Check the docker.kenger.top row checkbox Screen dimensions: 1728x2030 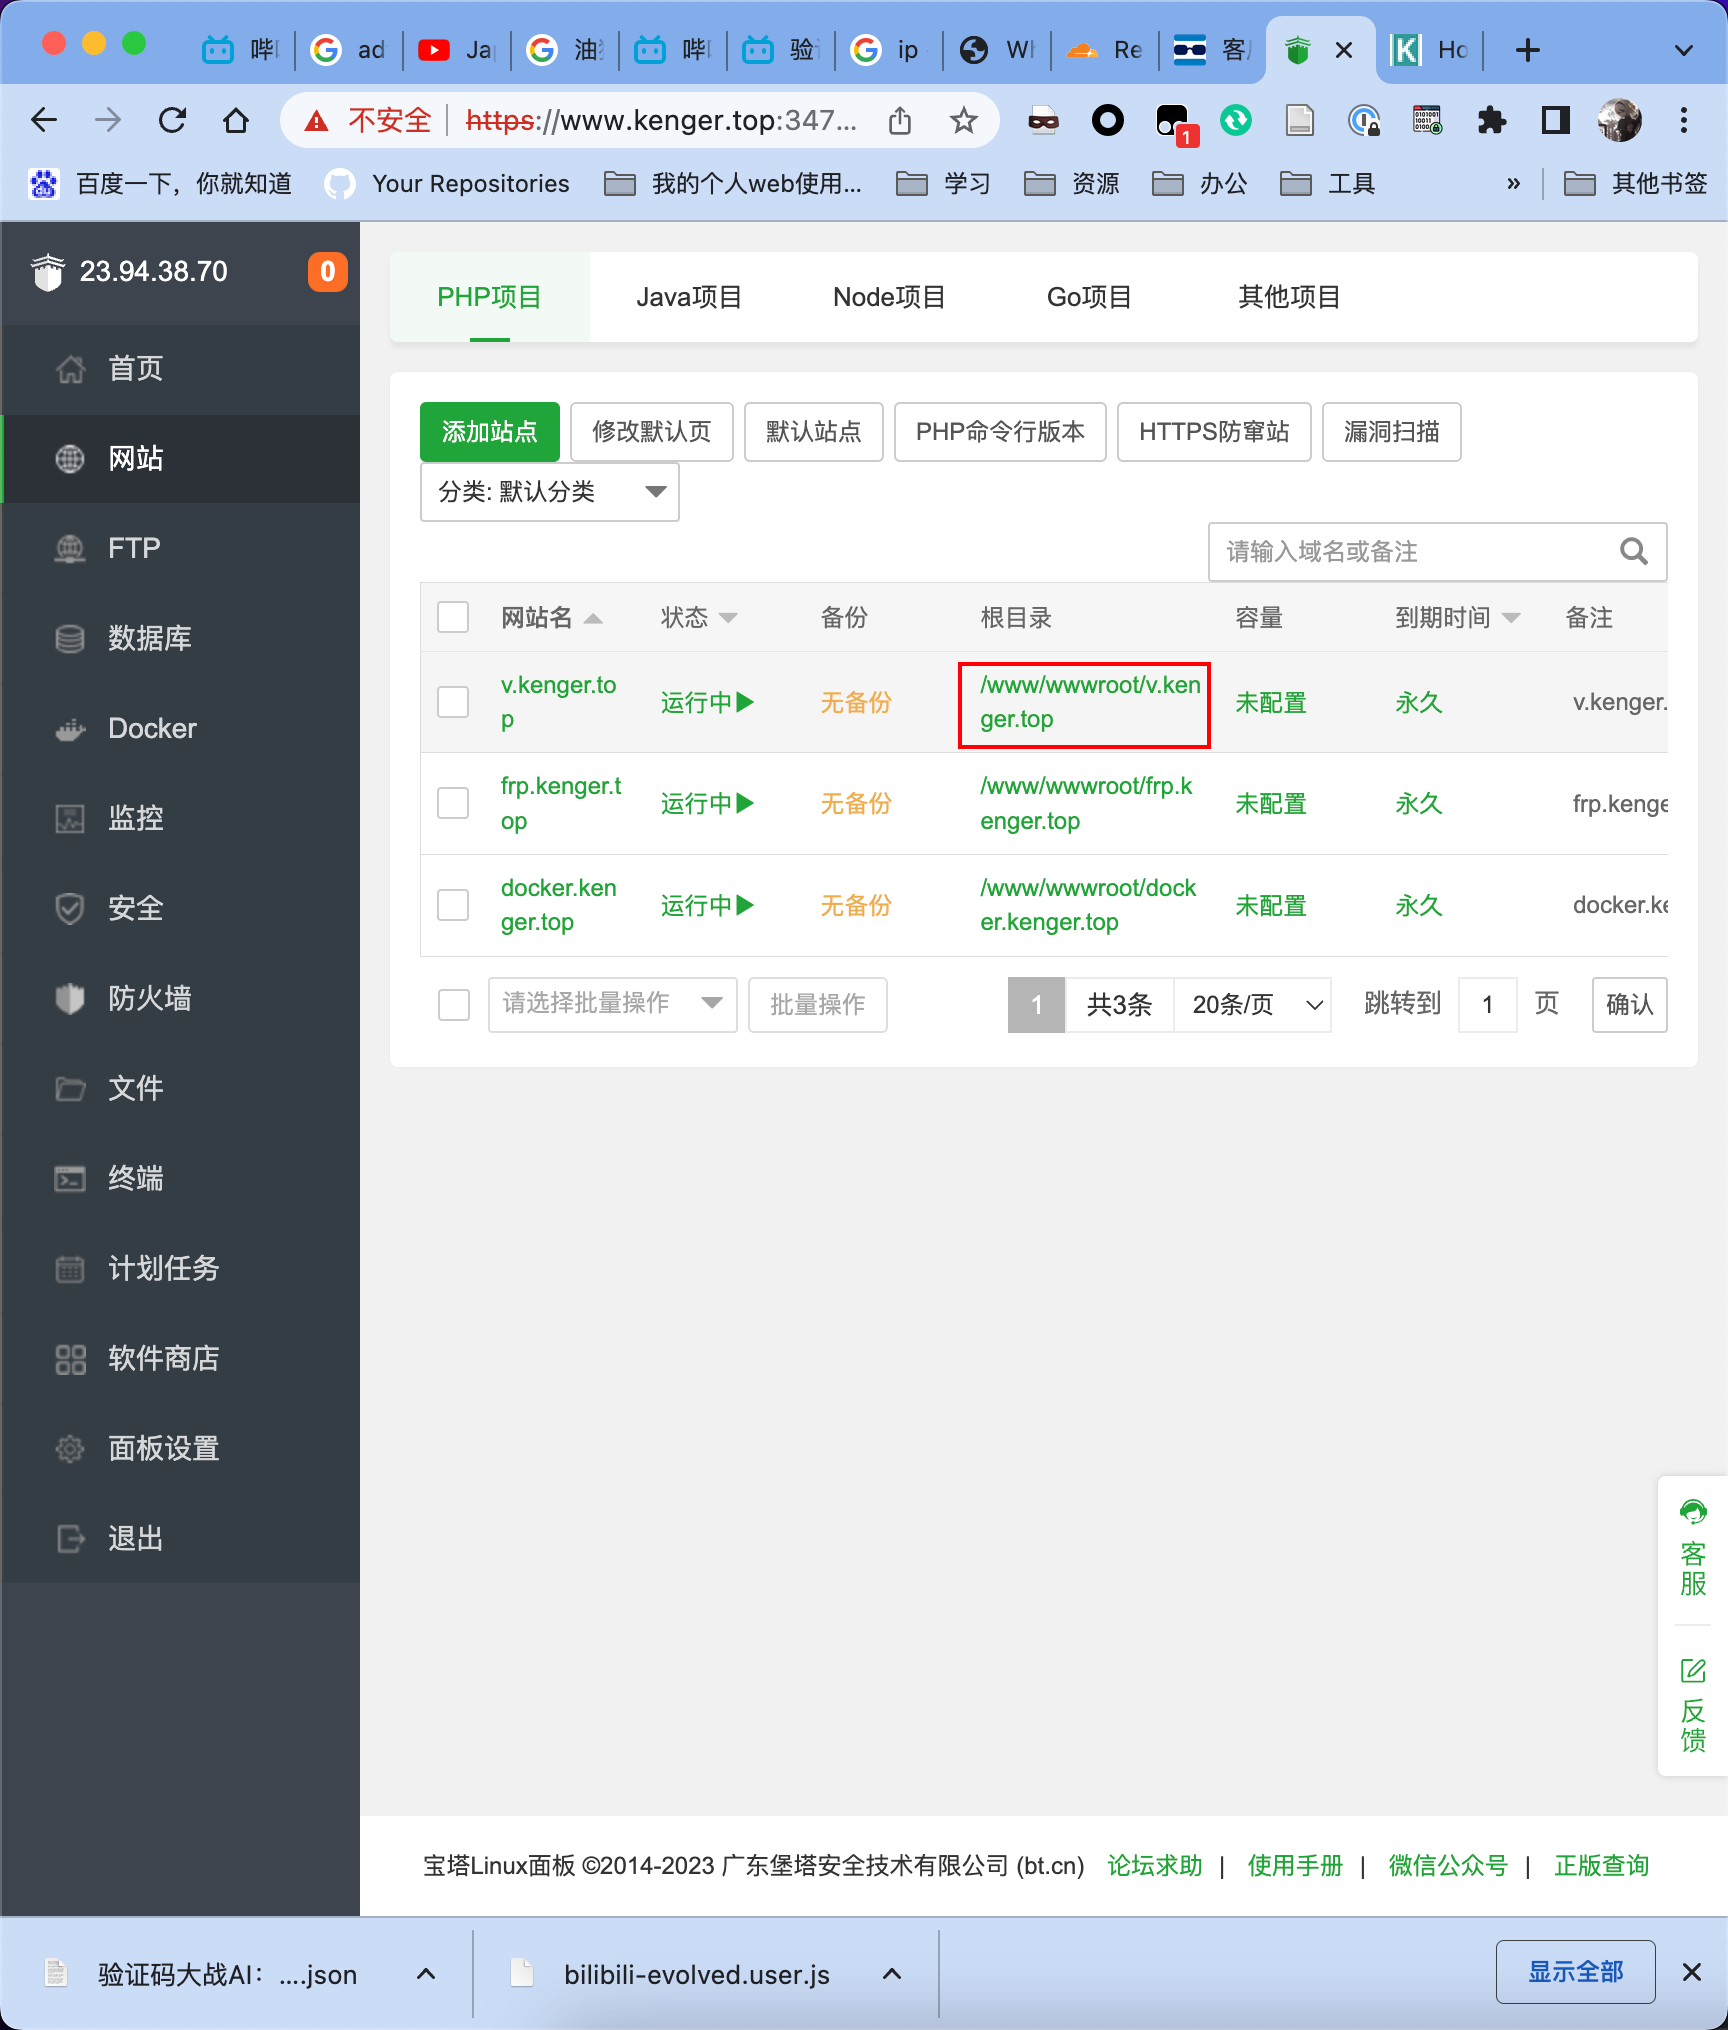453,905
